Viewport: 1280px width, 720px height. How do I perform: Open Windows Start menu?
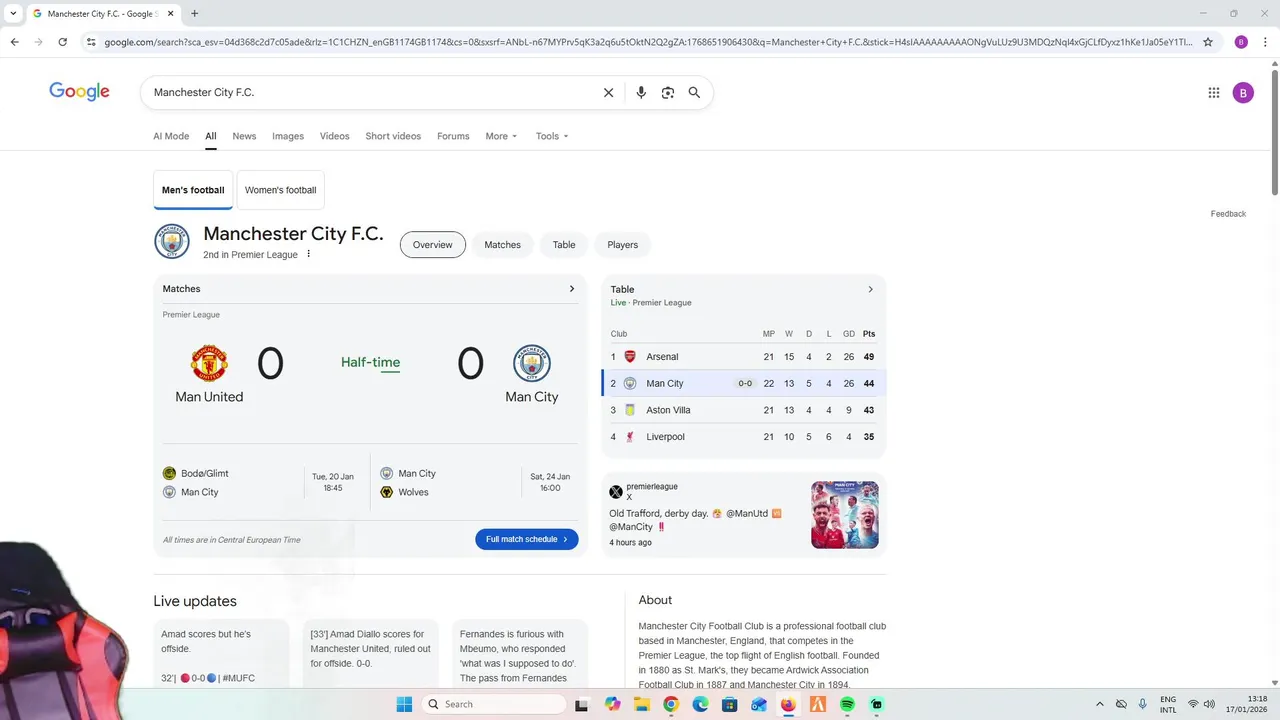click(404, 704)
